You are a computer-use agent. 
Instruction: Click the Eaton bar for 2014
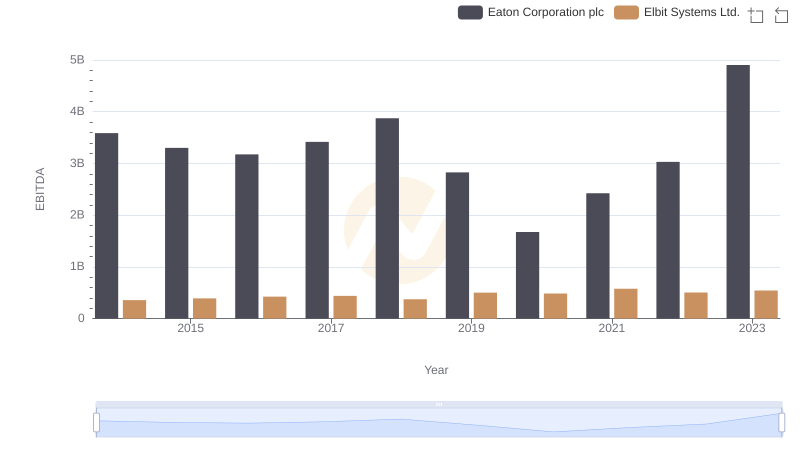click(x=107, y=226)
